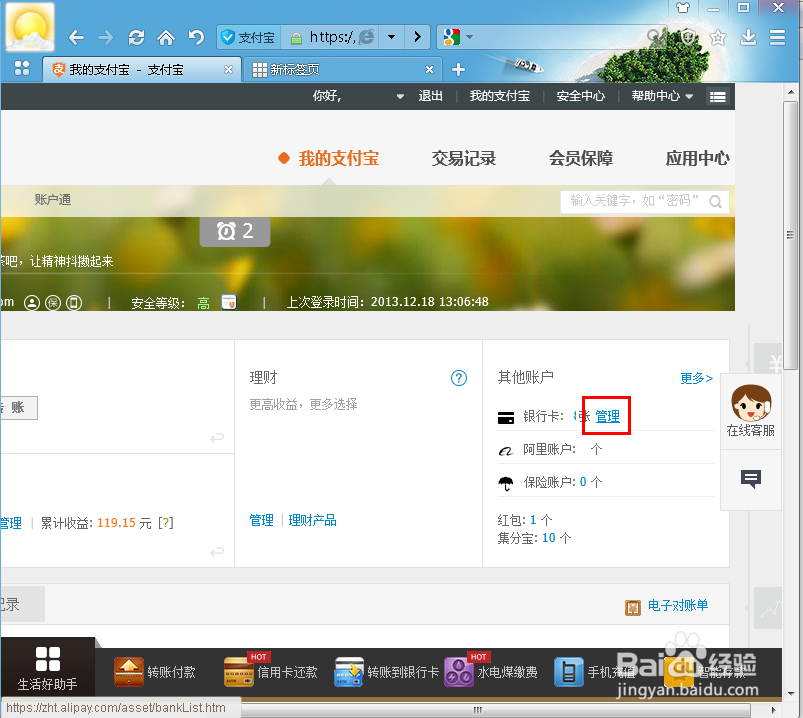This screenshot has width=803, height=718.
Task: Click 管理 under 理财 section
Action: (261, 520)
